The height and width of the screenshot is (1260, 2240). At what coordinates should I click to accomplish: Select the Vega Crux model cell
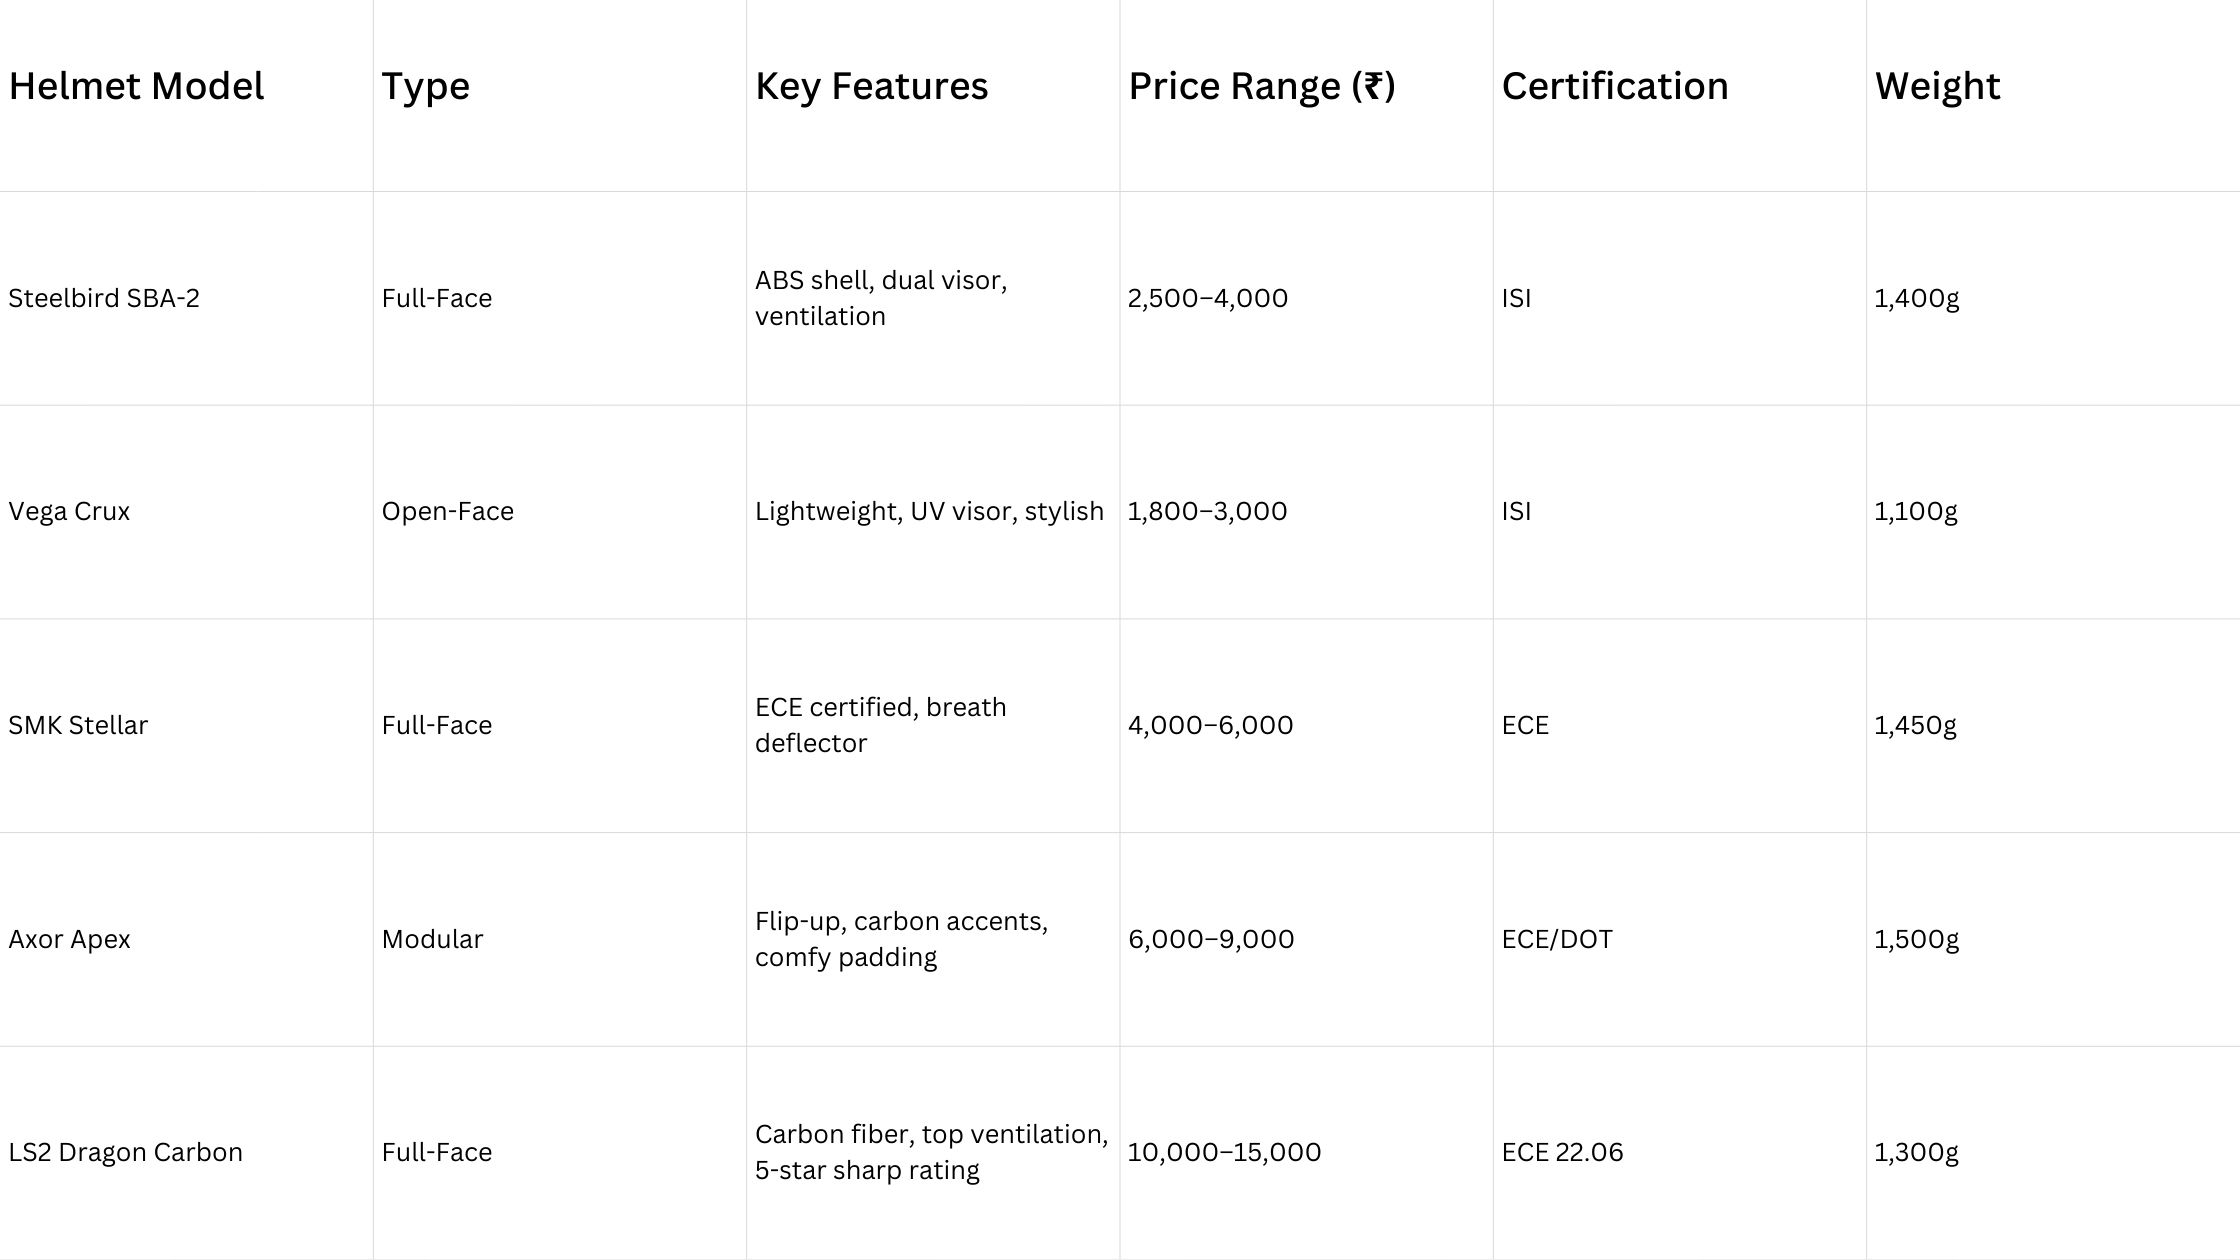pos(69,511)
